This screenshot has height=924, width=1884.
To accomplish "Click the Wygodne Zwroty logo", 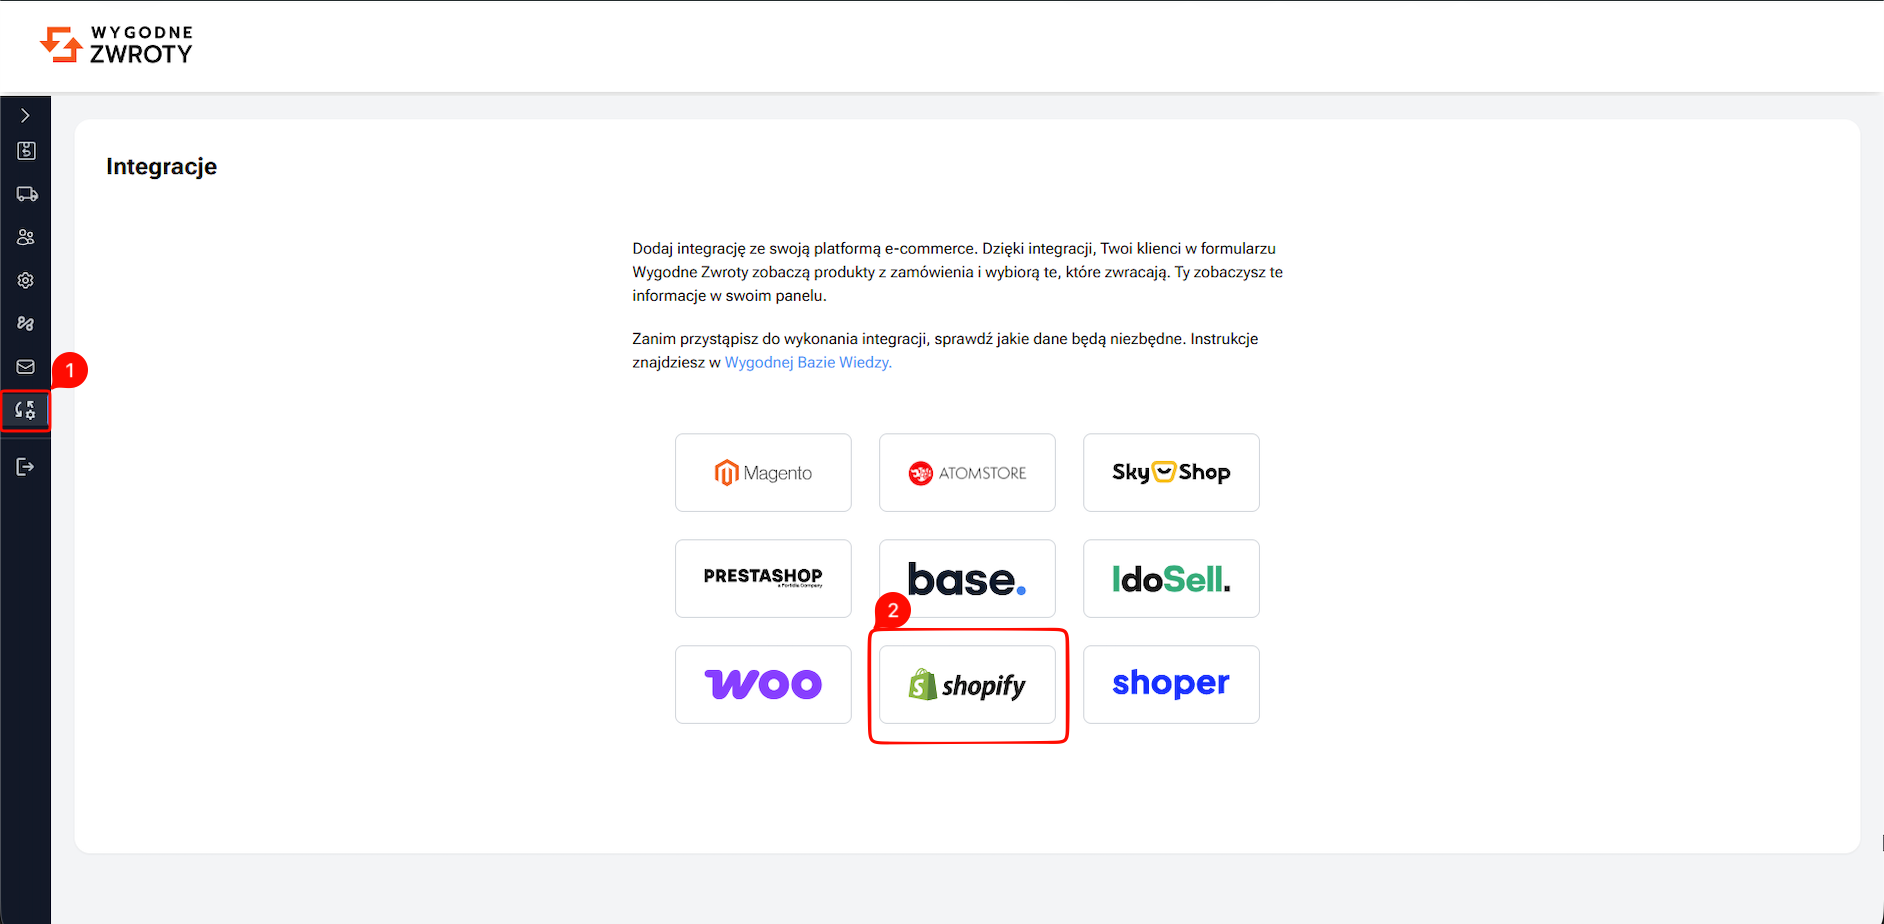I will pos(116,46).
